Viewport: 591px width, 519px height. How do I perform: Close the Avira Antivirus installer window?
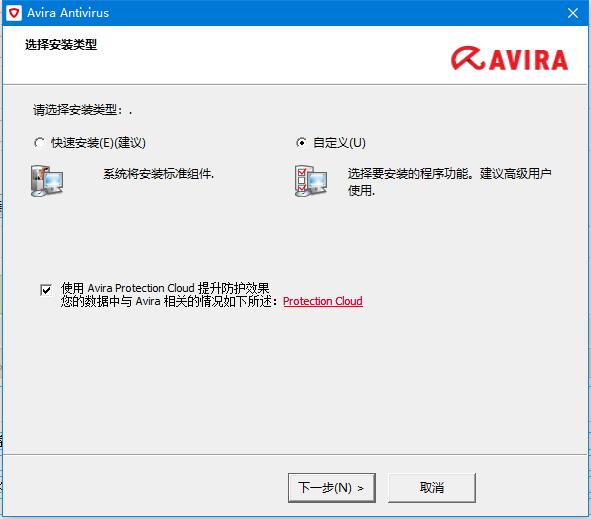pos(573,13)
